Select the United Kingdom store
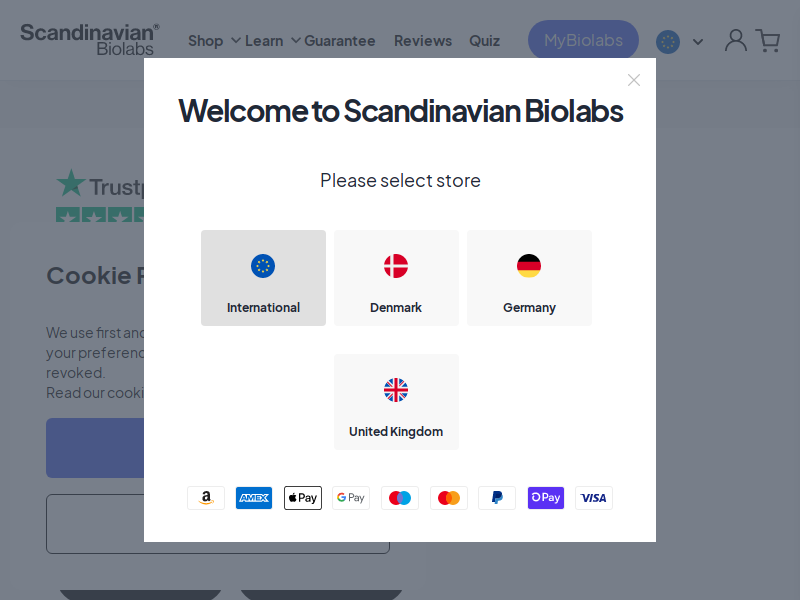Image resolution: width=800 pixels, height=600 pixels. pos(396,402)
